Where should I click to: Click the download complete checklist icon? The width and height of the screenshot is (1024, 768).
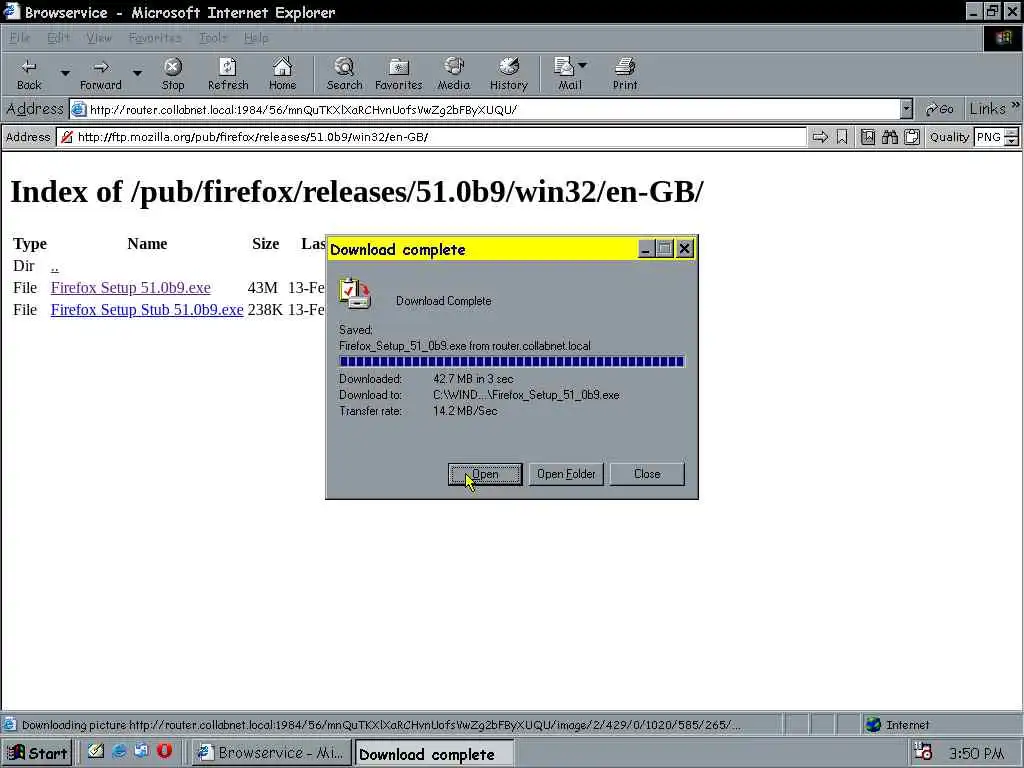click(x=355, y=293)
